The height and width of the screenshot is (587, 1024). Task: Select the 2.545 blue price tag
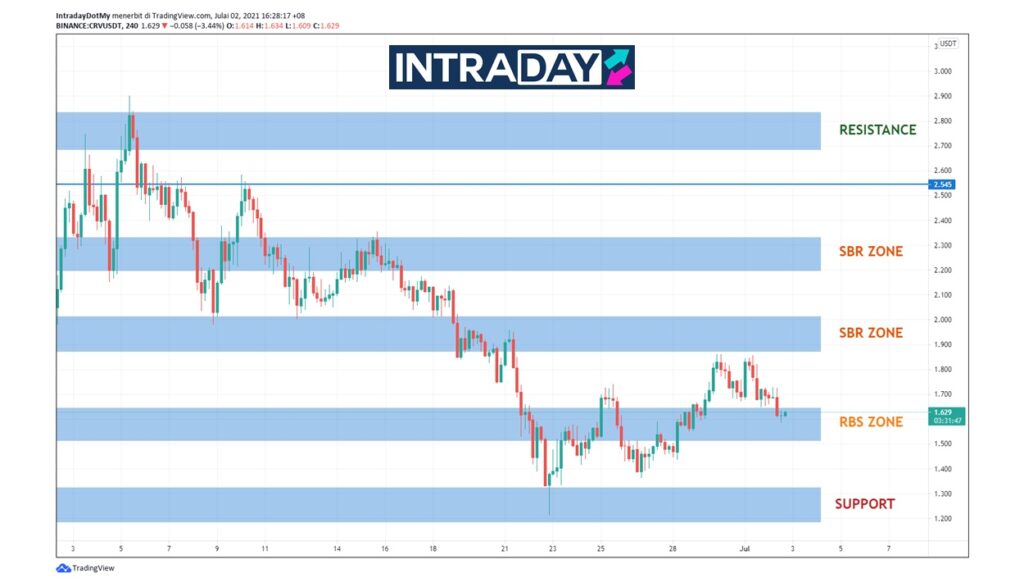(x=942, y=184)
